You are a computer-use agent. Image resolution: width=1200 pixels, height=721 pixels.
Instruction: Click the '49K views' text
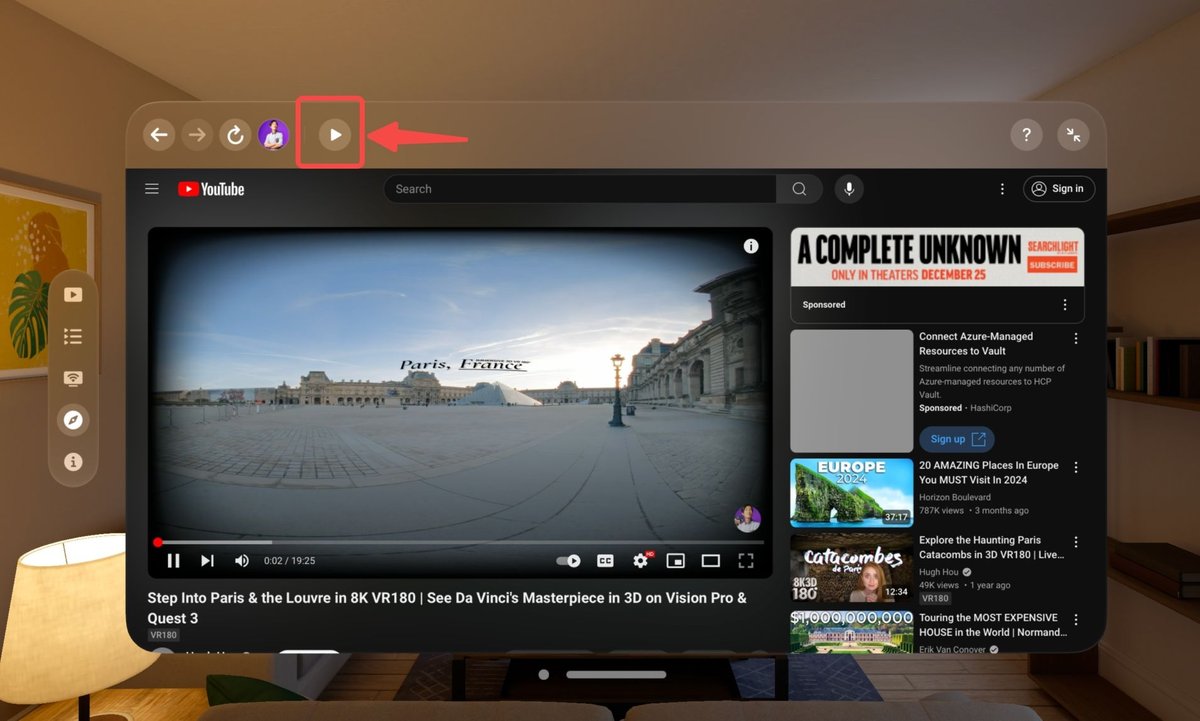click(939, 585)
